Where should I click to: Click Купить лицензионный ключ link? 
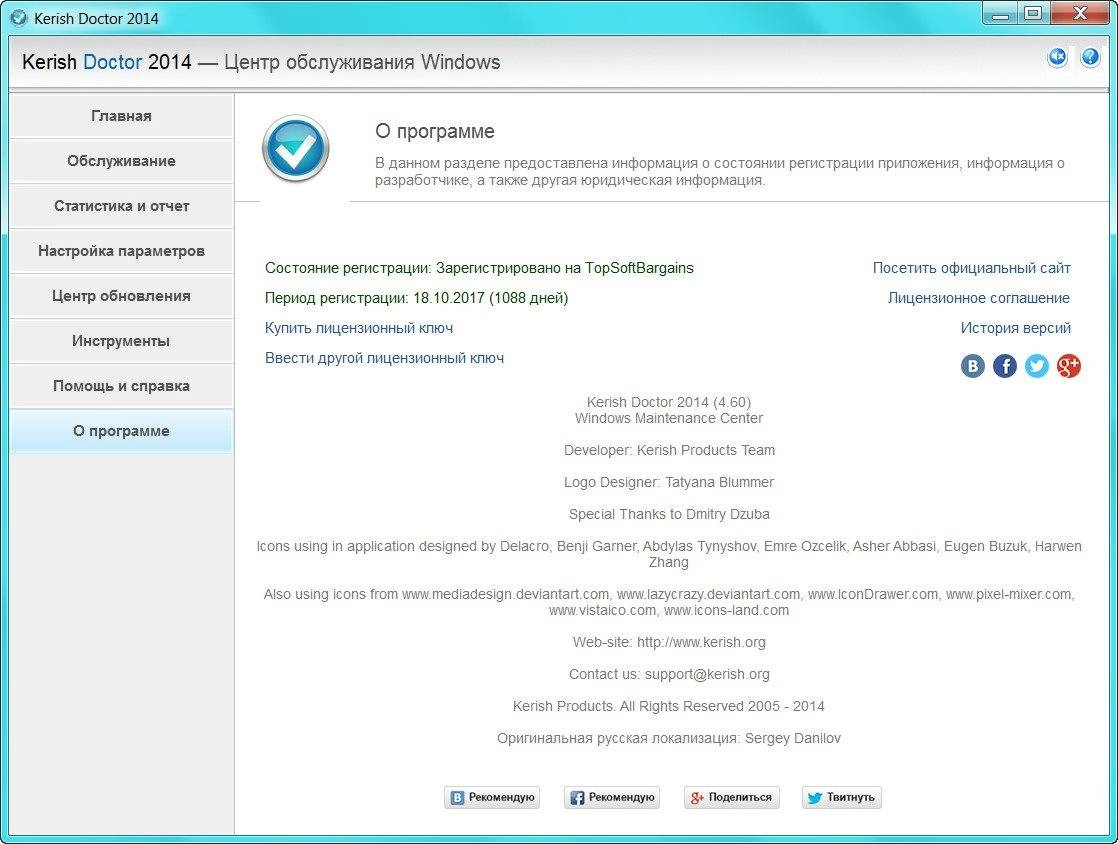359,328
